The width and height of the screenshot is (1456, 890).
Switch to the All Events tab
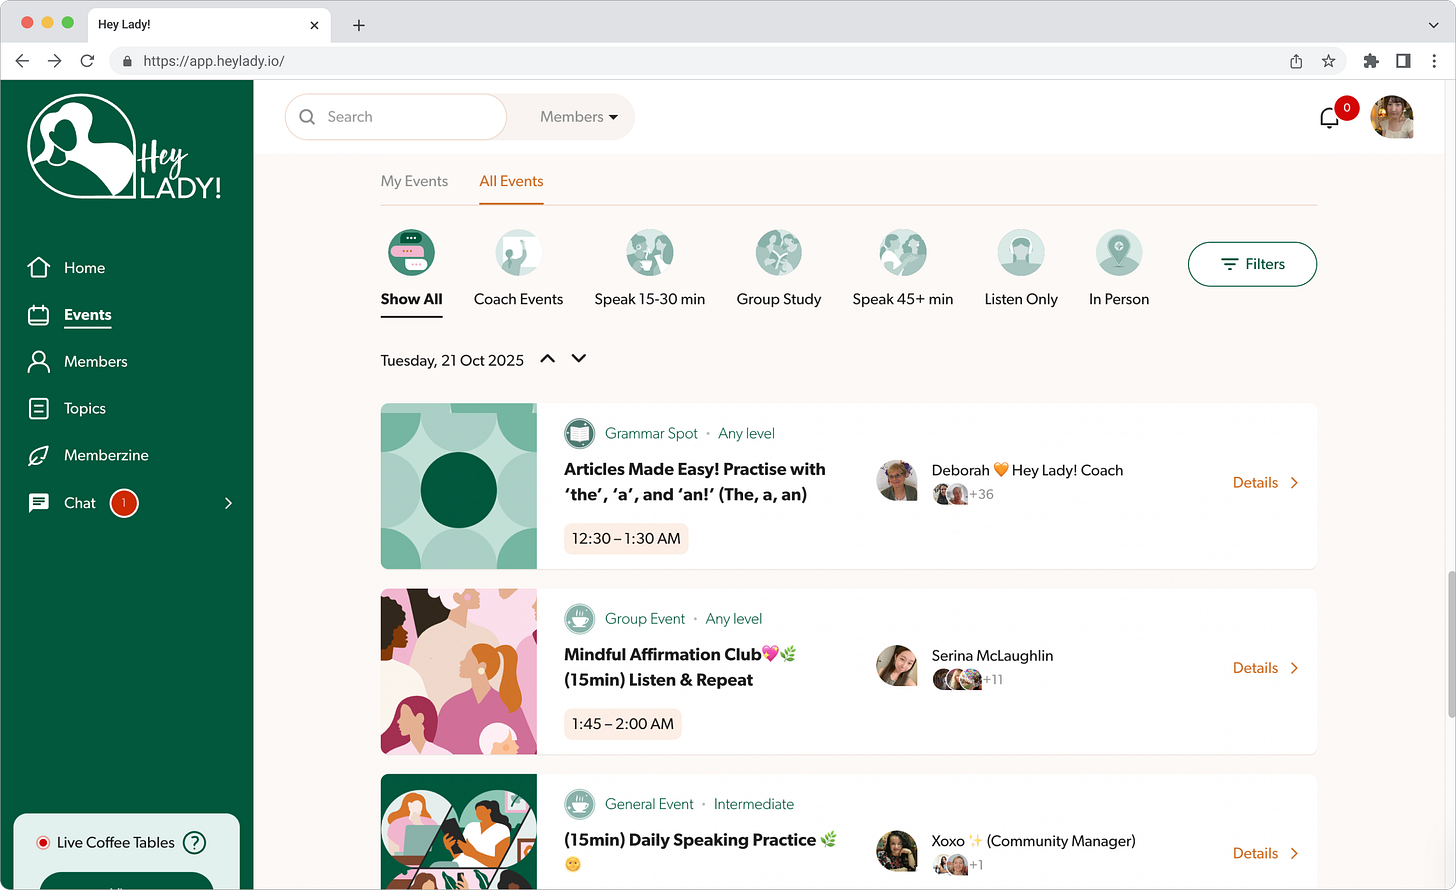(x=511, y=181)
